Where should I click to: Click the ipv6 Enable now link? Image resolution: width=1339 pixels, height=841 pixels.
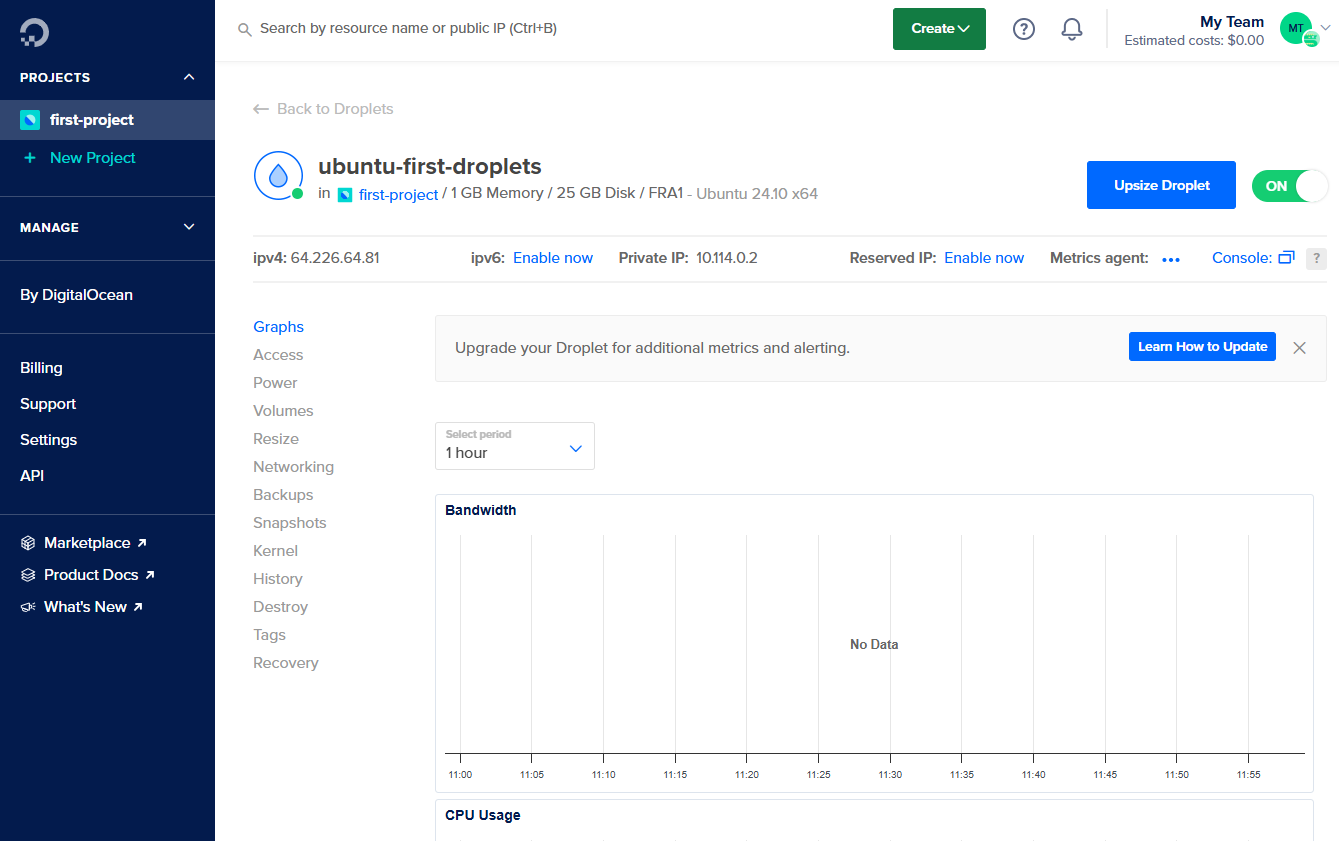[553, 258]
